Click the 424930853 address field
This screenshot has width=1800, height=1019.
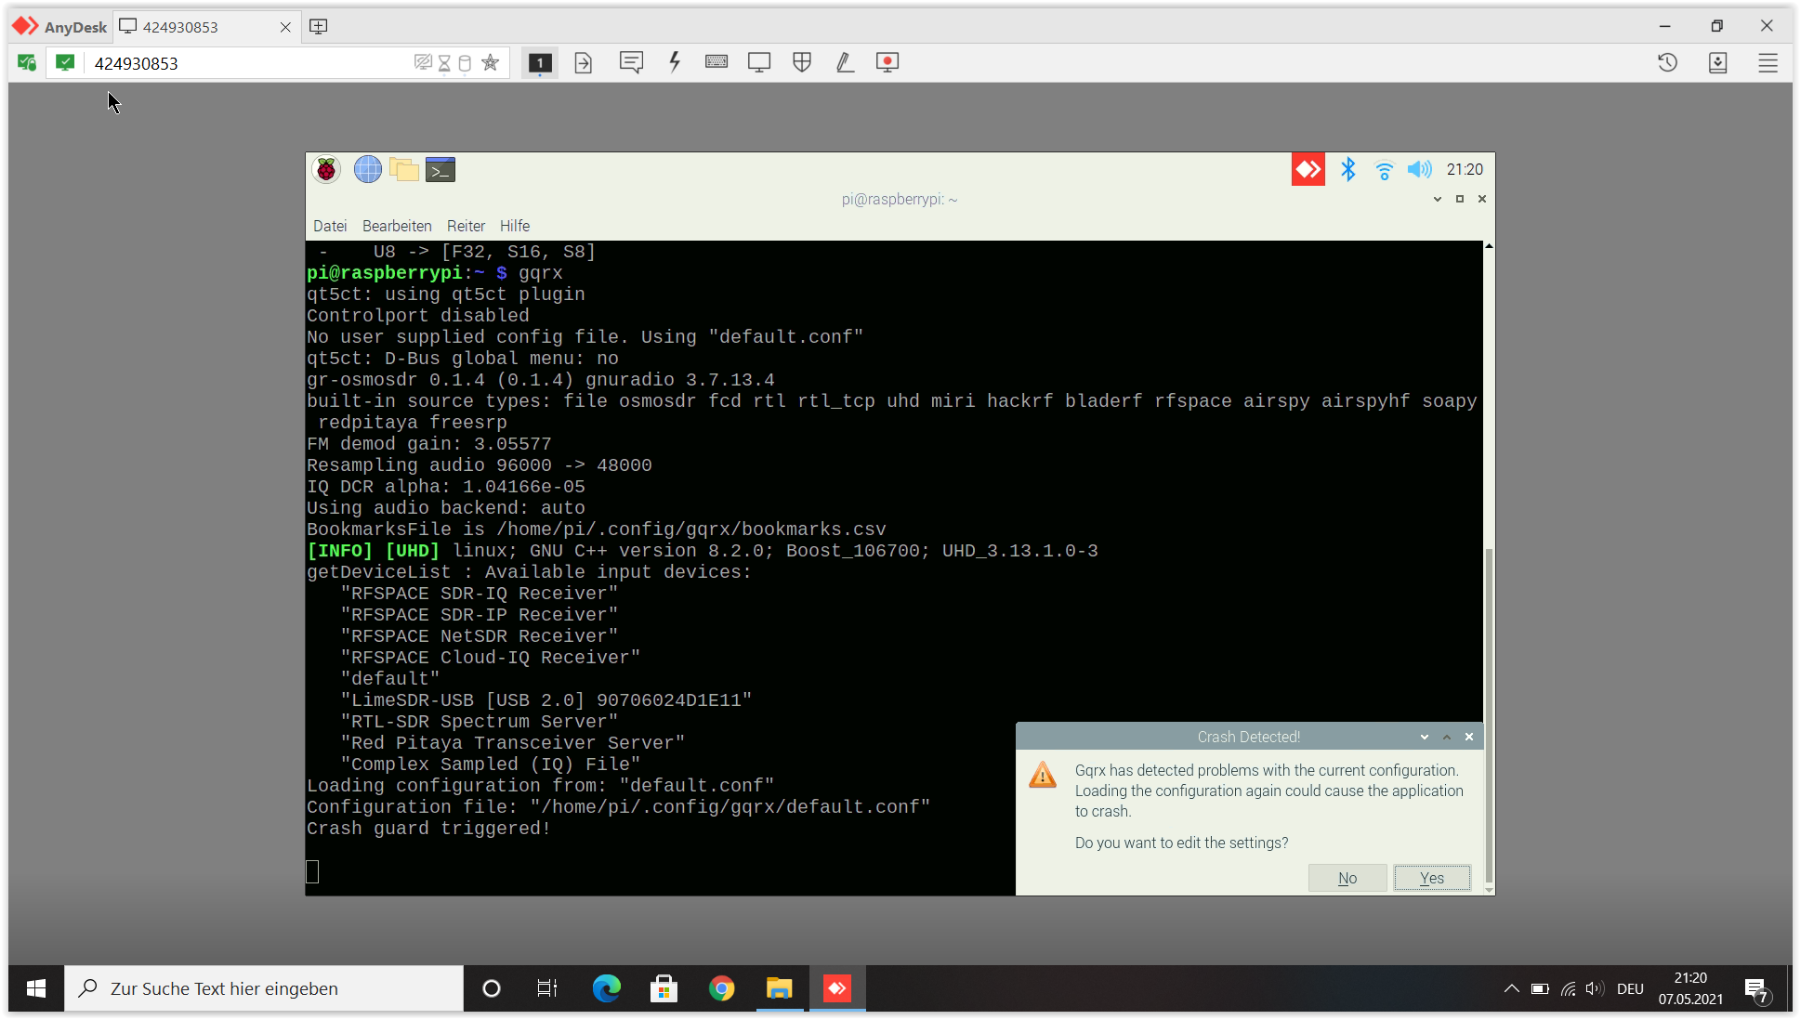point(250,63)
